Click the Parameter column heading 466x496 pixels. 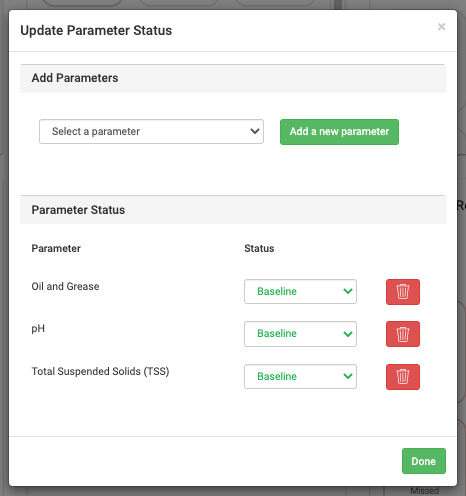coord(56,248)
